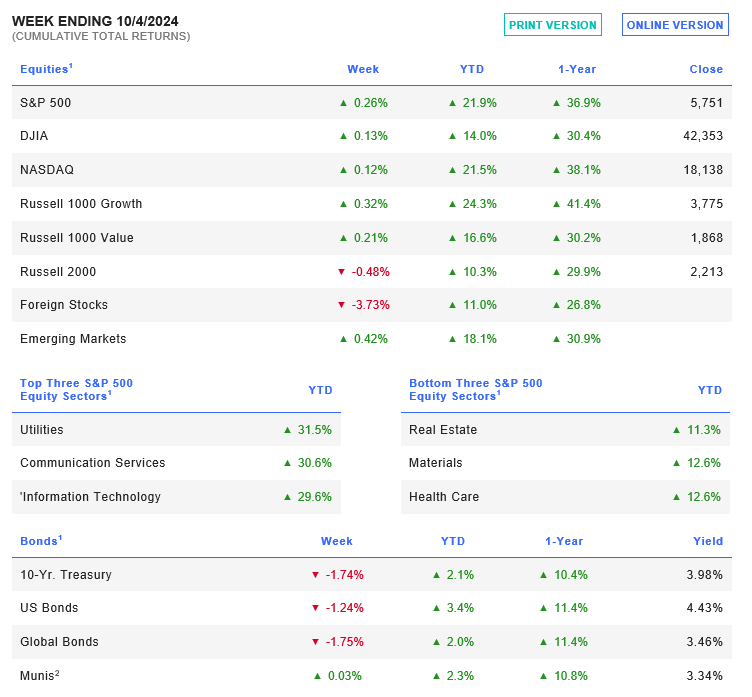Select the 10-Yr. Treasury row label
Viewport: 752px width, 697px height.
[66, 575]
